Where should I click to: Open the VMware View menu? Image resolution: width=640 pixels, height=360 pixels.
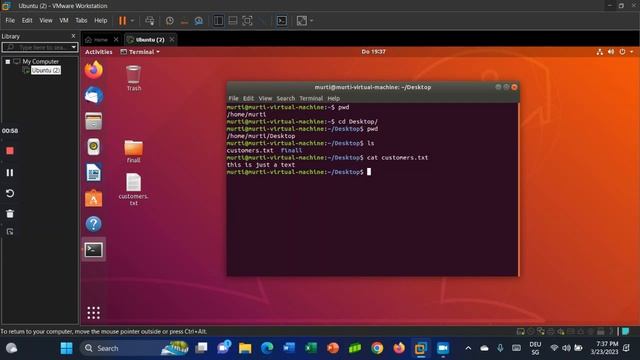pos(46,20)
